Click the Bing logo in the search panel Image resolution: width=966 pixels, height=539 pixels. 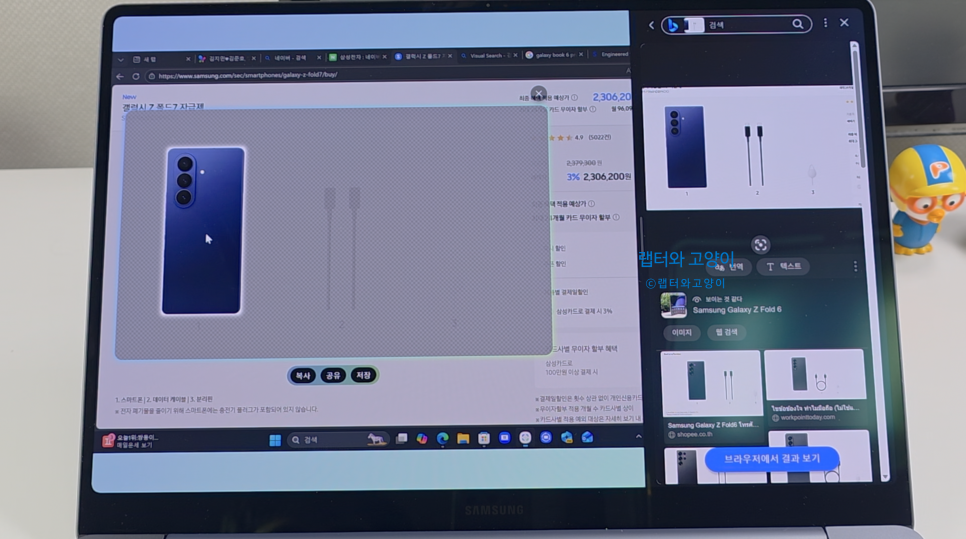coord(673,25)
